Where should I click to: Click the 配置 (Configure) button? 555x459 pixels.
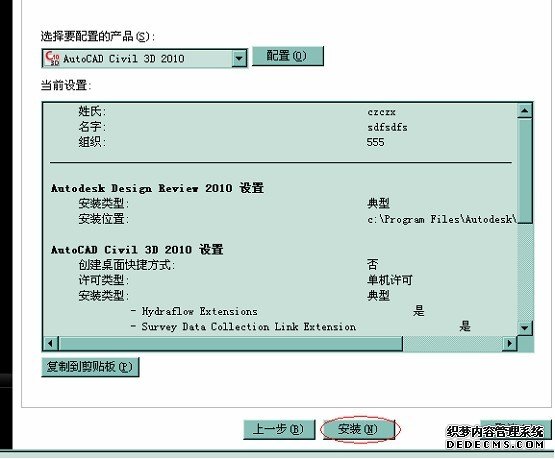(x=287, y=56)
